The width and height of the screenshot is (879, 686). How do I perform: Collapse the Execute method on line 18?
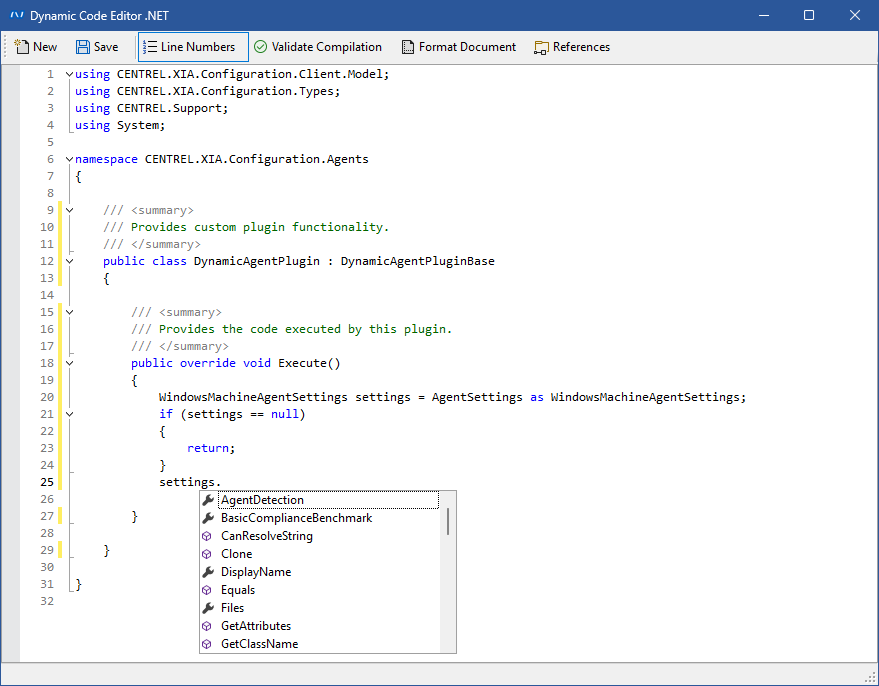click(69, 363)
